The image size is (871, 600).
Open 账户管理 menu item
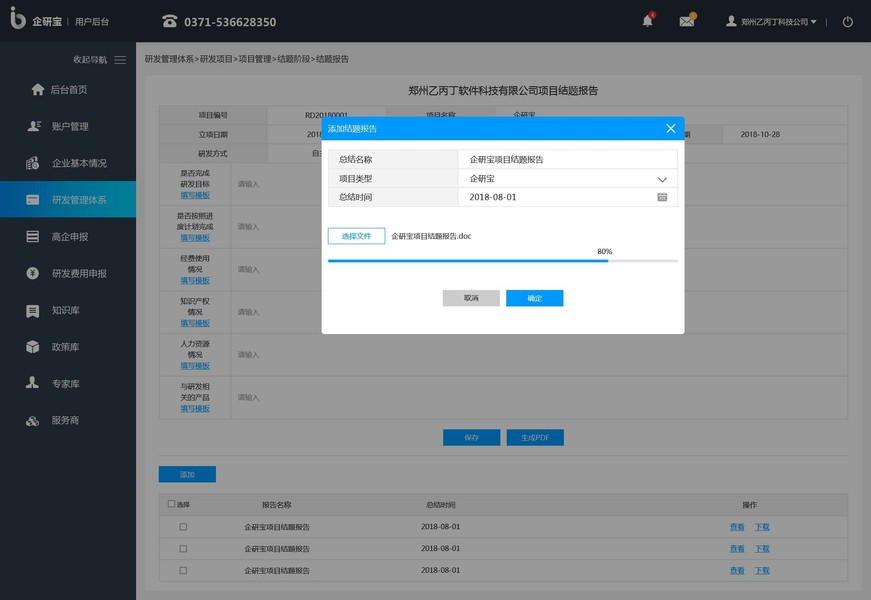[68, 126]
